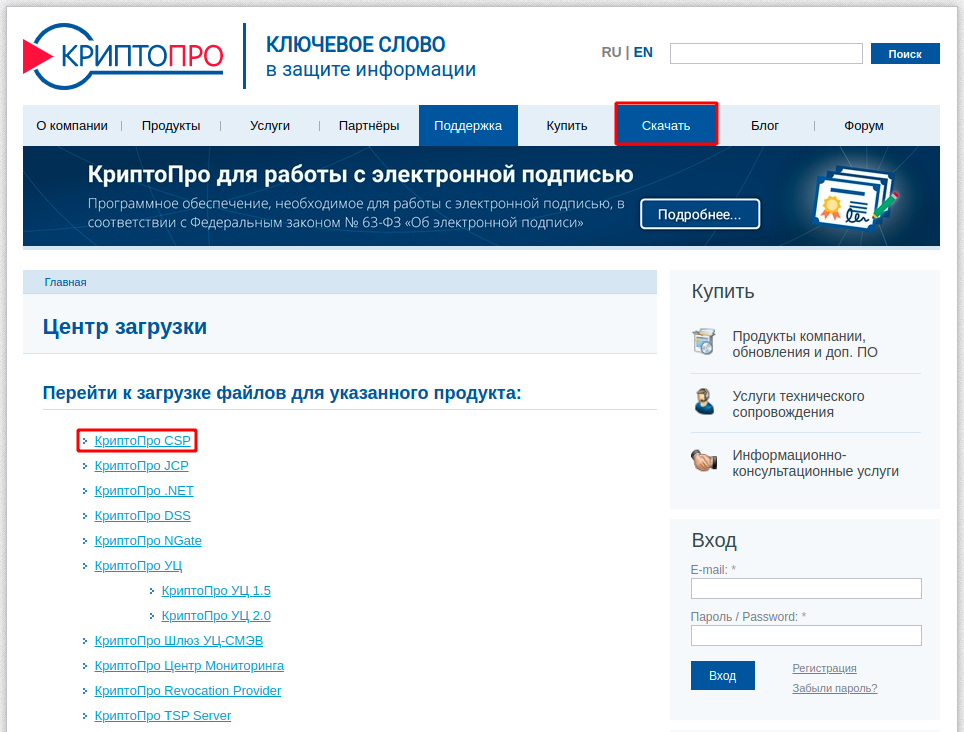Click the handshake icon by Информационно-консультационные услуги
The height and width of the screenshot is (732, 964).
coord(704,460)
